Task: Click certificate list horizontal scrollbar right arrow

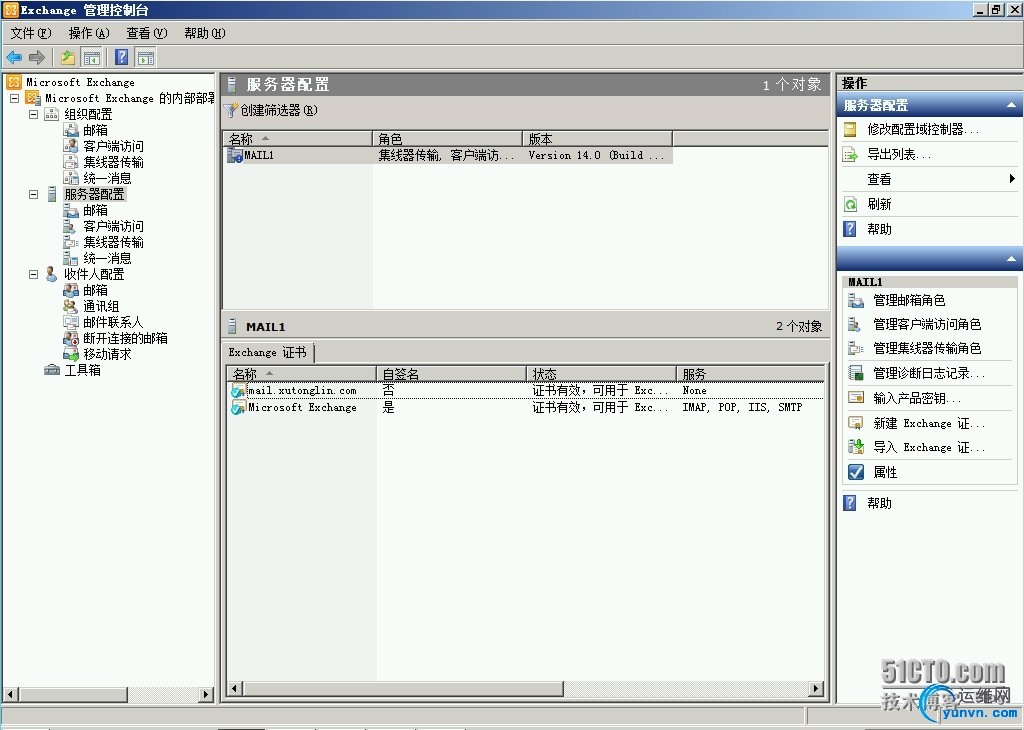Action: click(816, 688)
